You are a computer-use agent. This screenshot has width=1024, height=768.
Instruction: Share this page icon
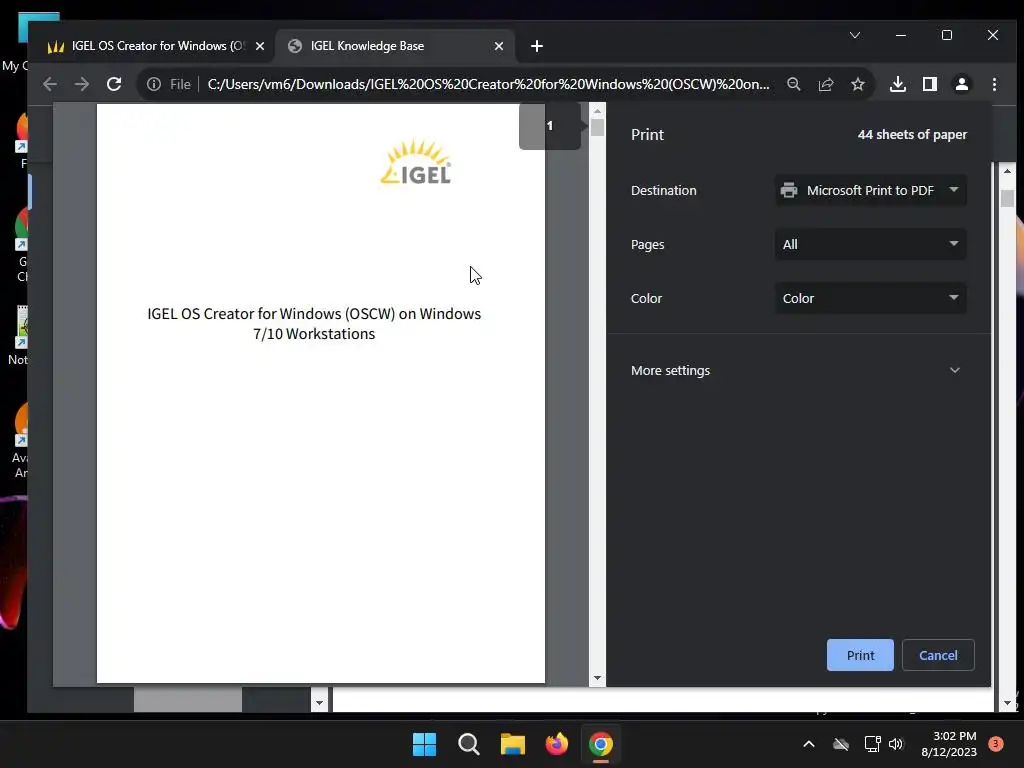click(x=826, y=84)
